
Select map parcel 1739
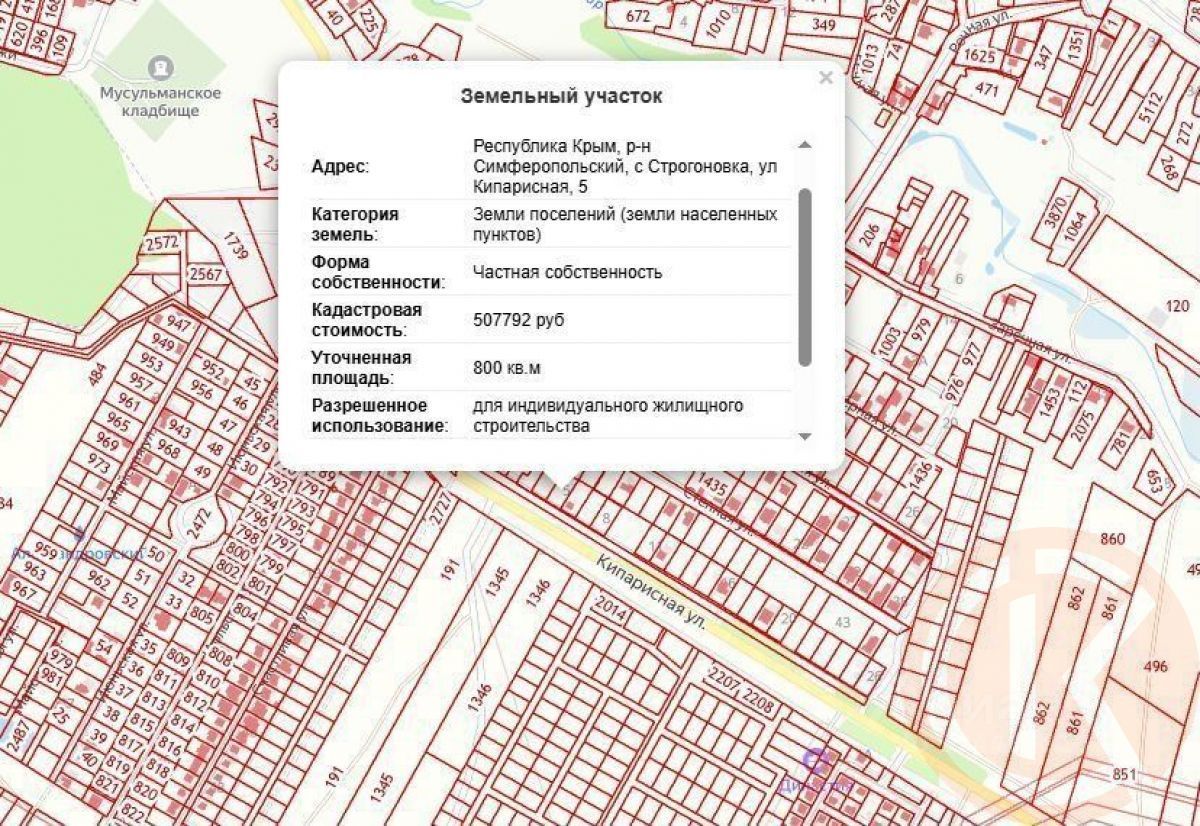(237, 248)
